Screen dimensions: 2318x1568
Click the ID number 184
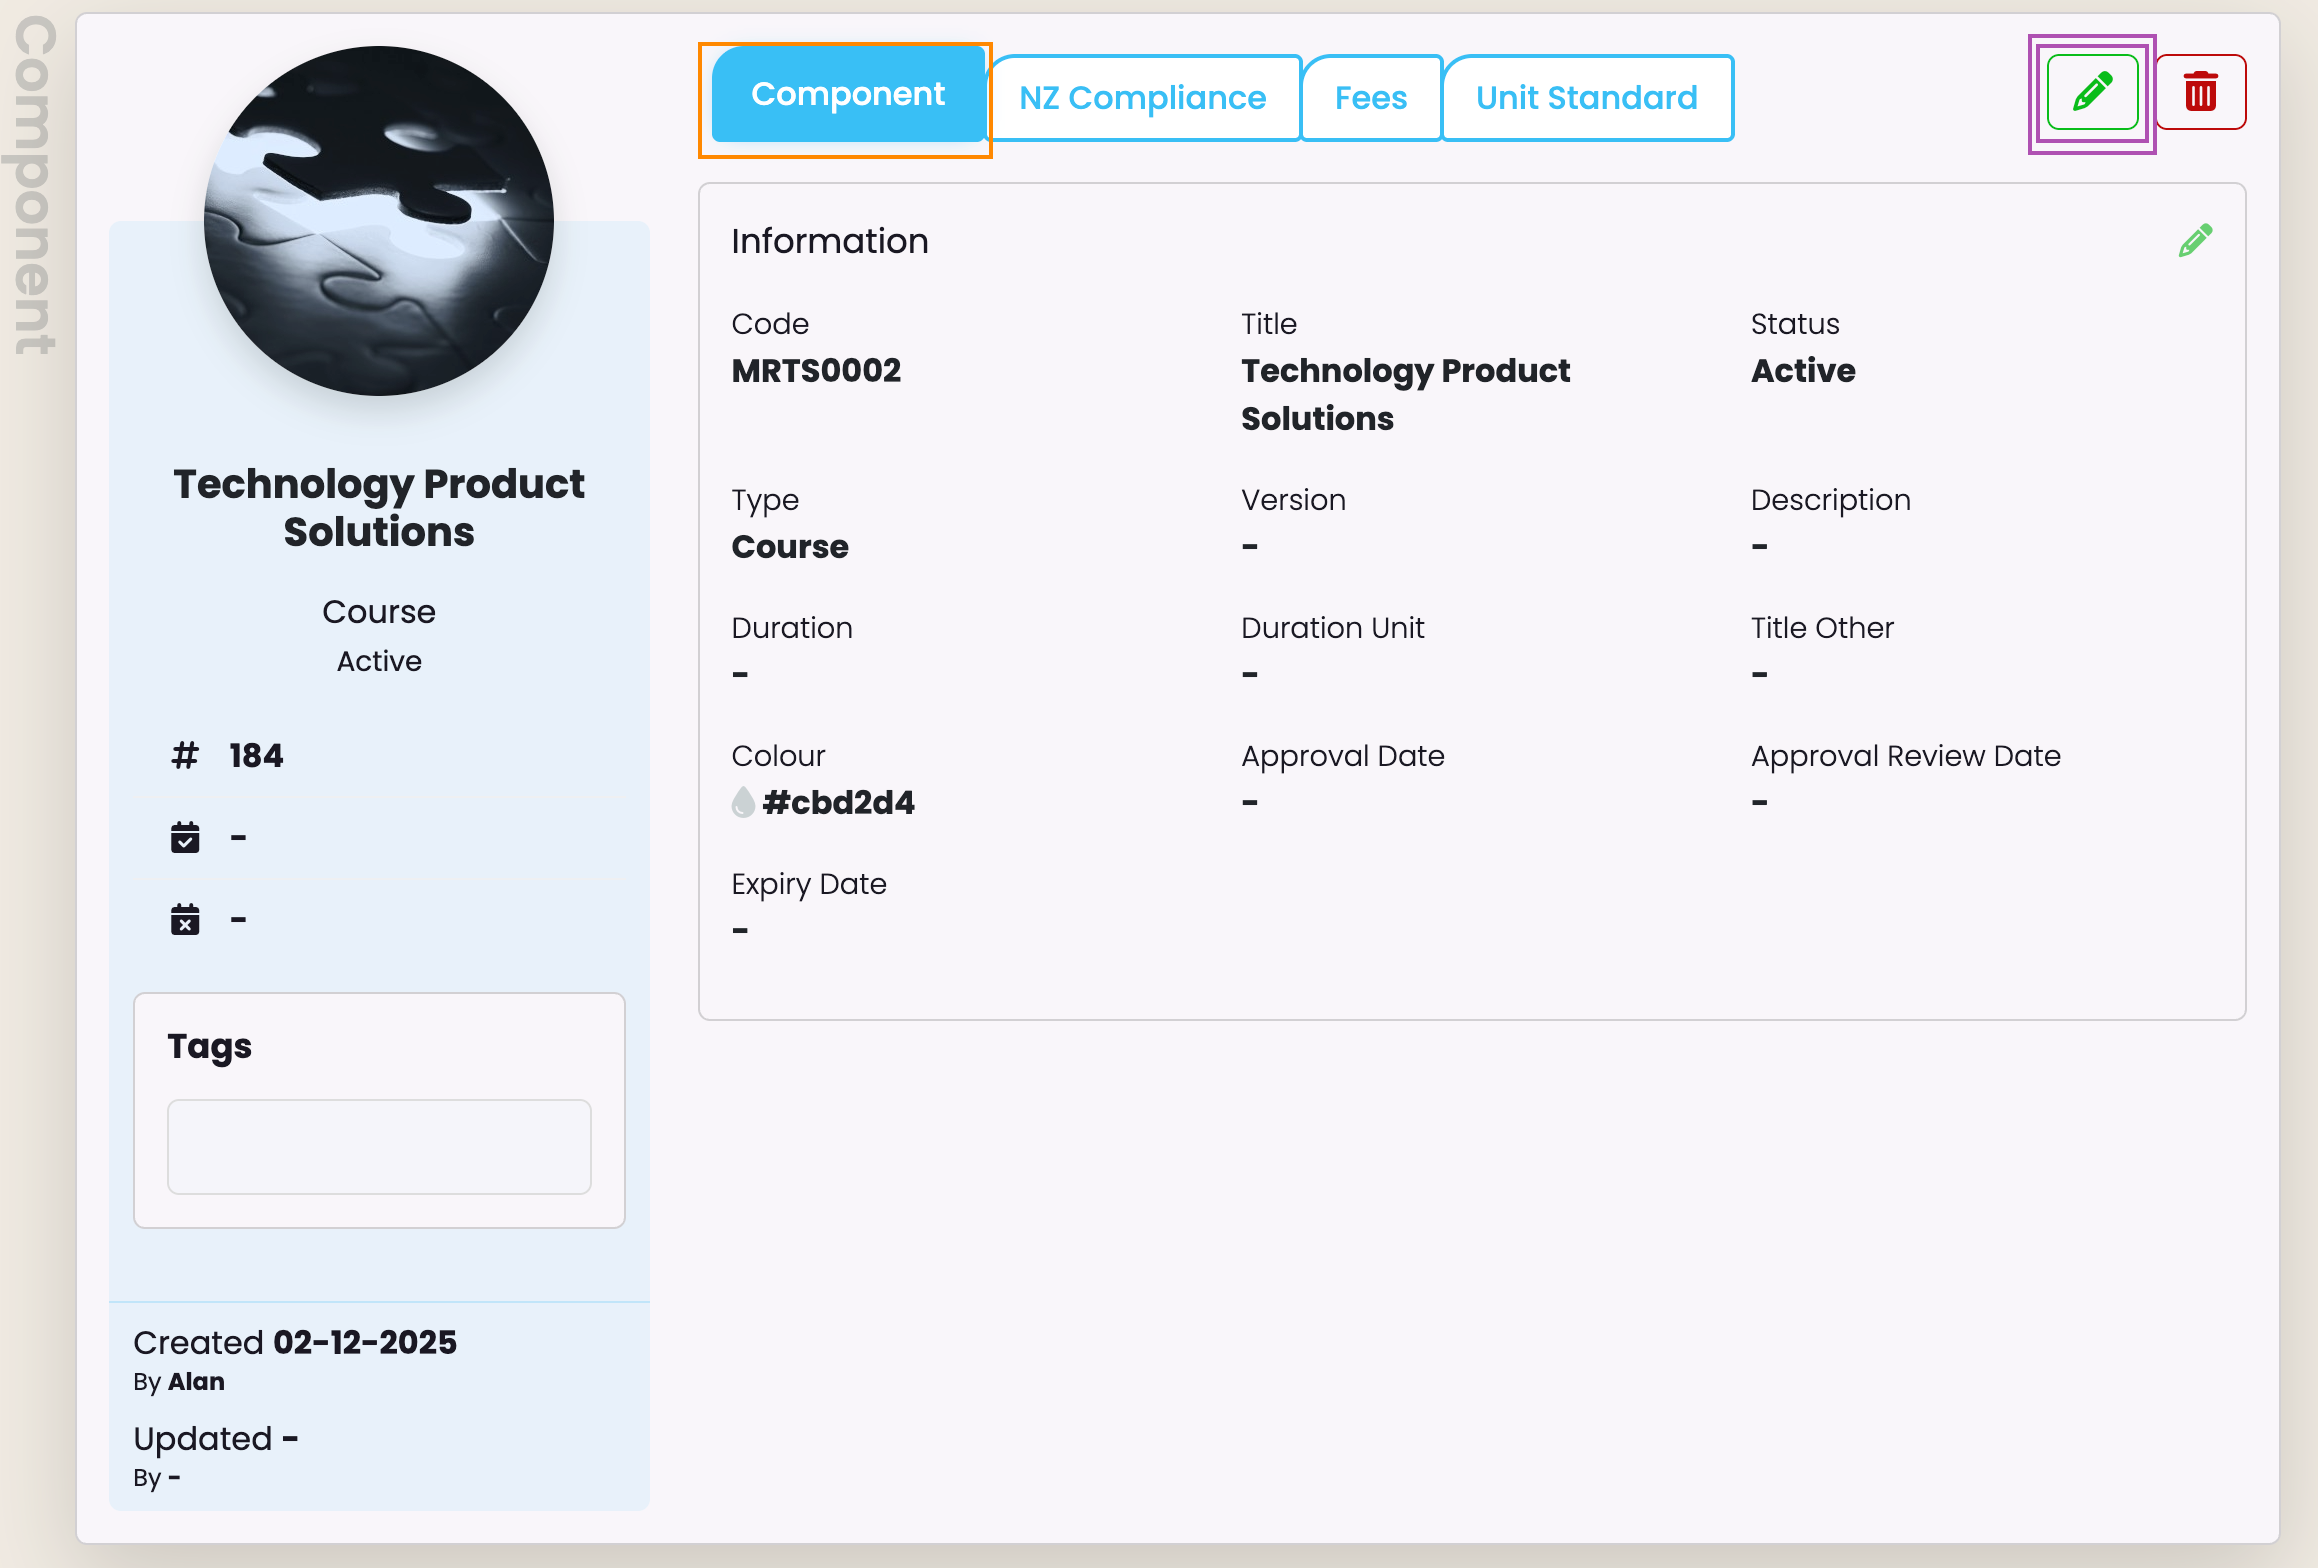256,755
